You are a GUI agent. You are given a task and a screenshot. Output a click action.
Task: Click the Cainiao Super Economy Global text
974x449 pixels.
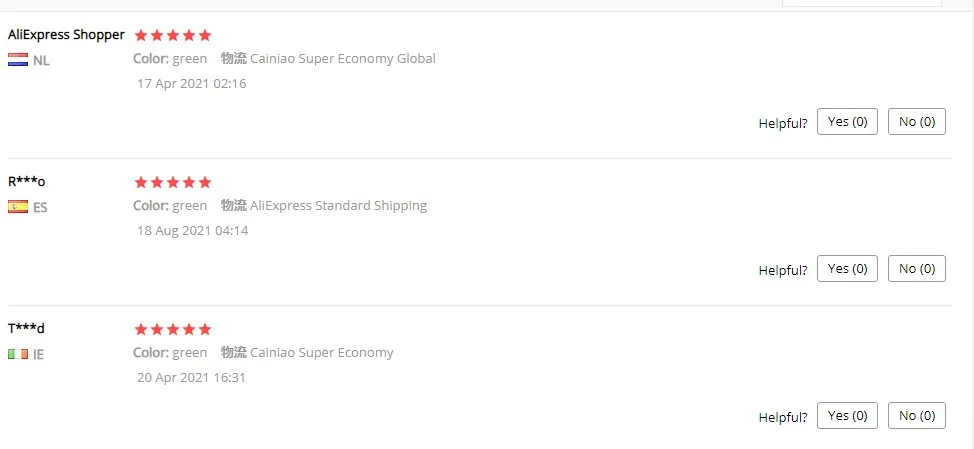(343, 59)
